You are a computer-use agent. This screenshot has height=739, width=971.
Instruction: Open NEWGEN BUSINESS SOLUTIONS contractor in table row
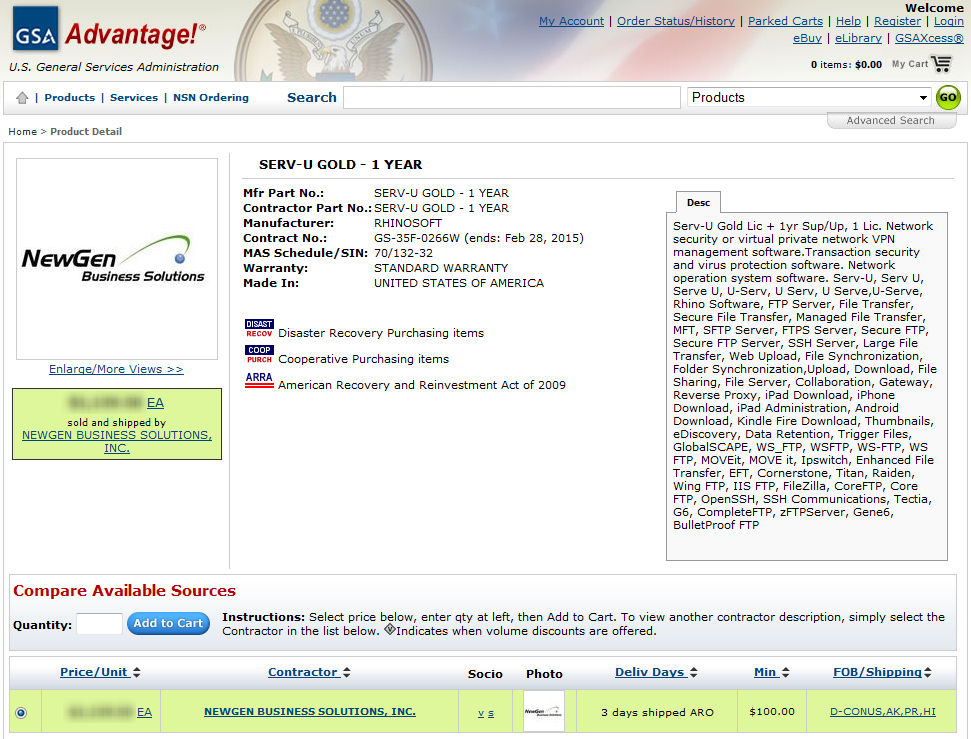tap(310, 712)
